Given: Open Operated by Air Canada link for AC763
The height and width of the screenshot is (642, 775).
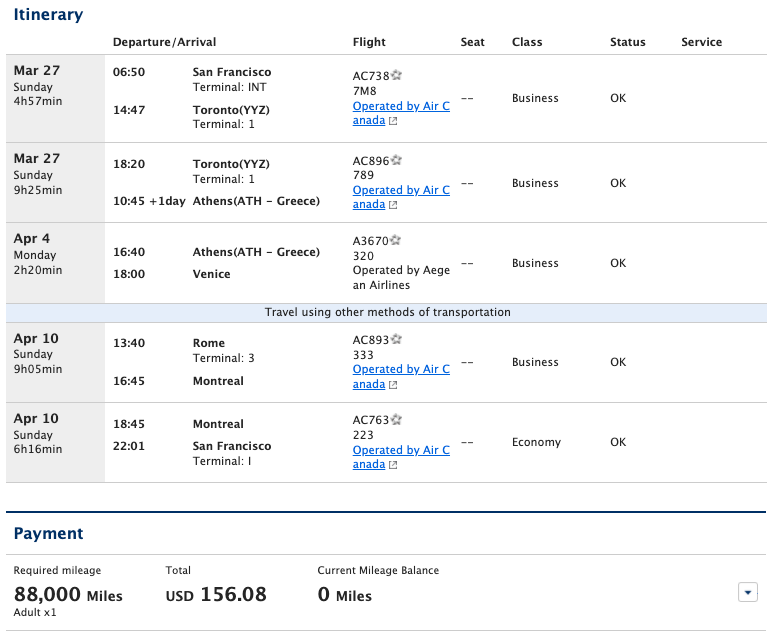Looking at the screenshot, I should click(x=401, y=450).
